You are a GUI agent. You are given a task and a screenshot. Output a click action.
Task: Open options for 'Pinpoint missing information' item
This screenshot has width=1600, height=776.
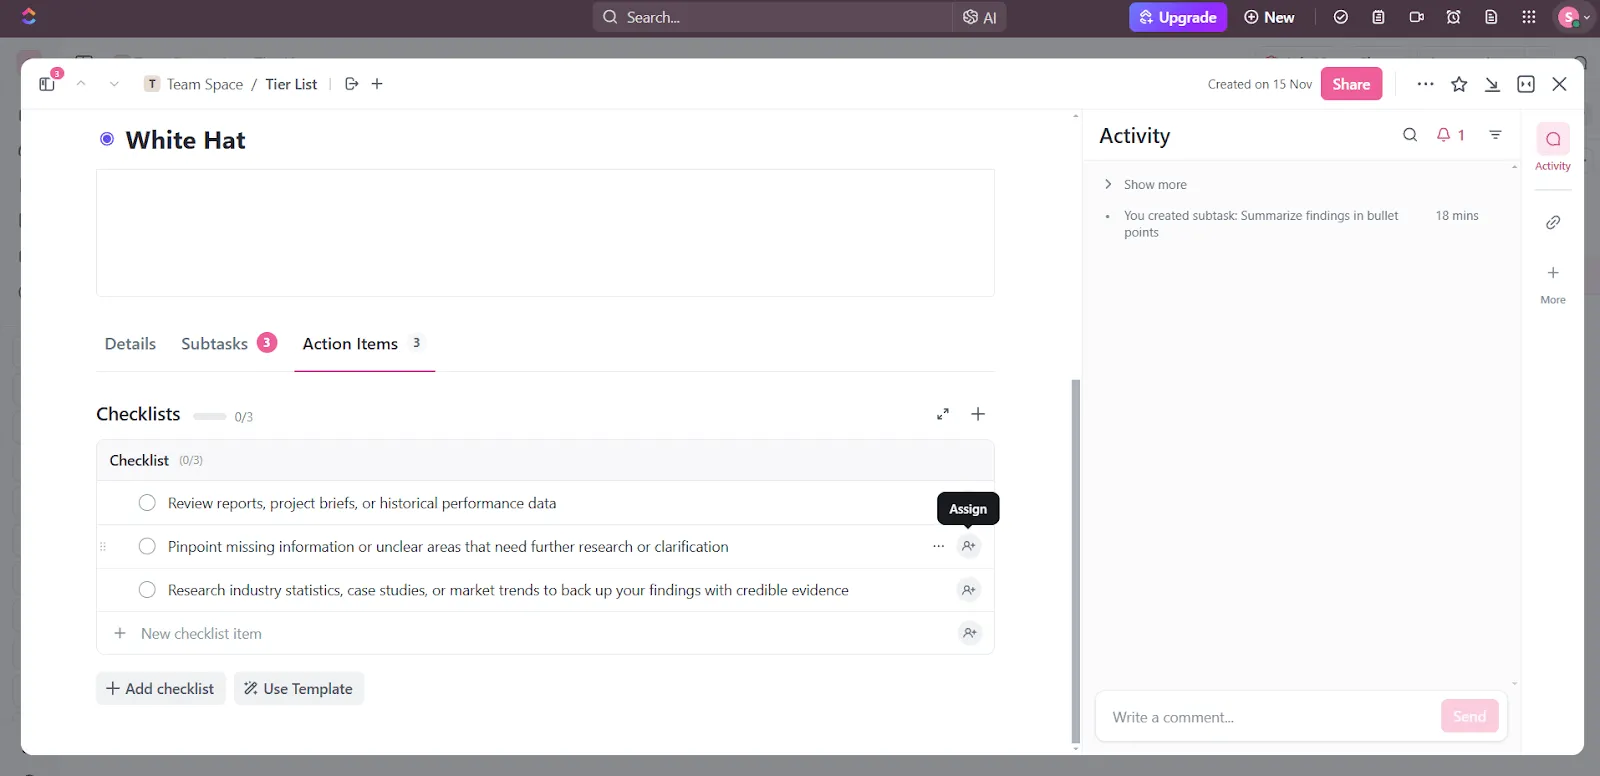point(938,546)
